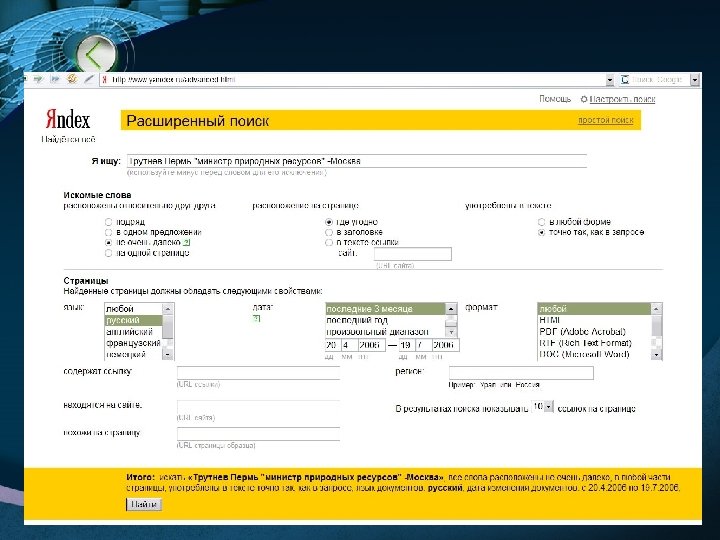Select 'последний год' date option
720x540 pixels.
point(386,320)
